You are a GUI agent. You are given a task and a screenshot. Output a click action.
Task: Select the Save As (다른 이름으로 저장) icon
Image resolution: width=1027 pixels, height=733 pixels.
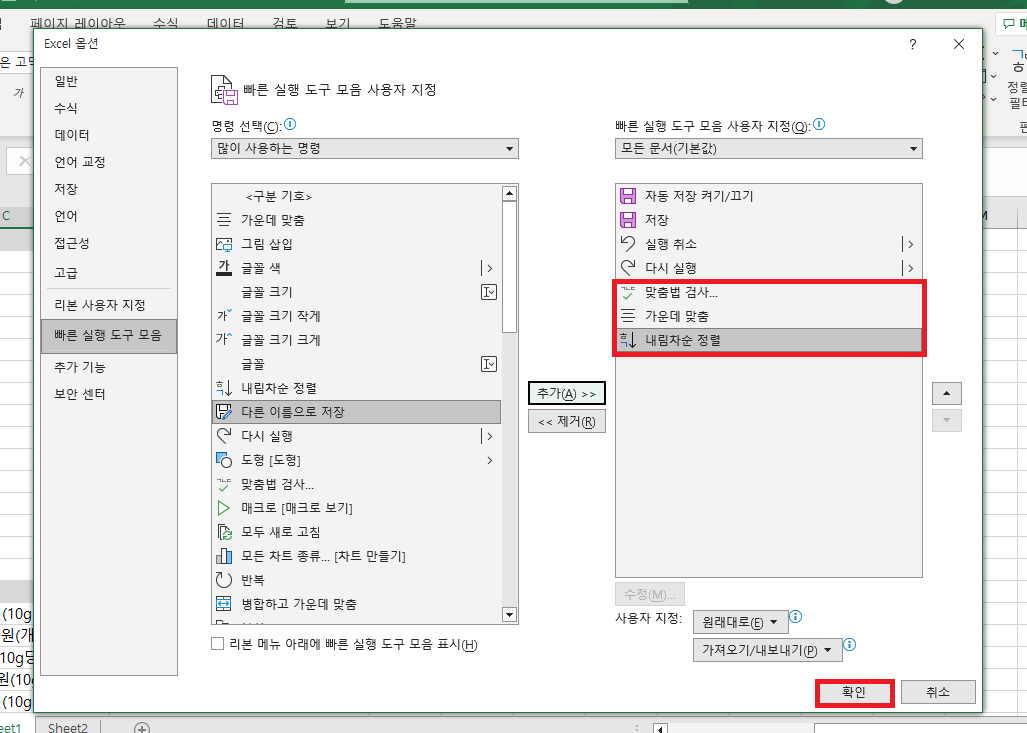(x=224, y=412)
